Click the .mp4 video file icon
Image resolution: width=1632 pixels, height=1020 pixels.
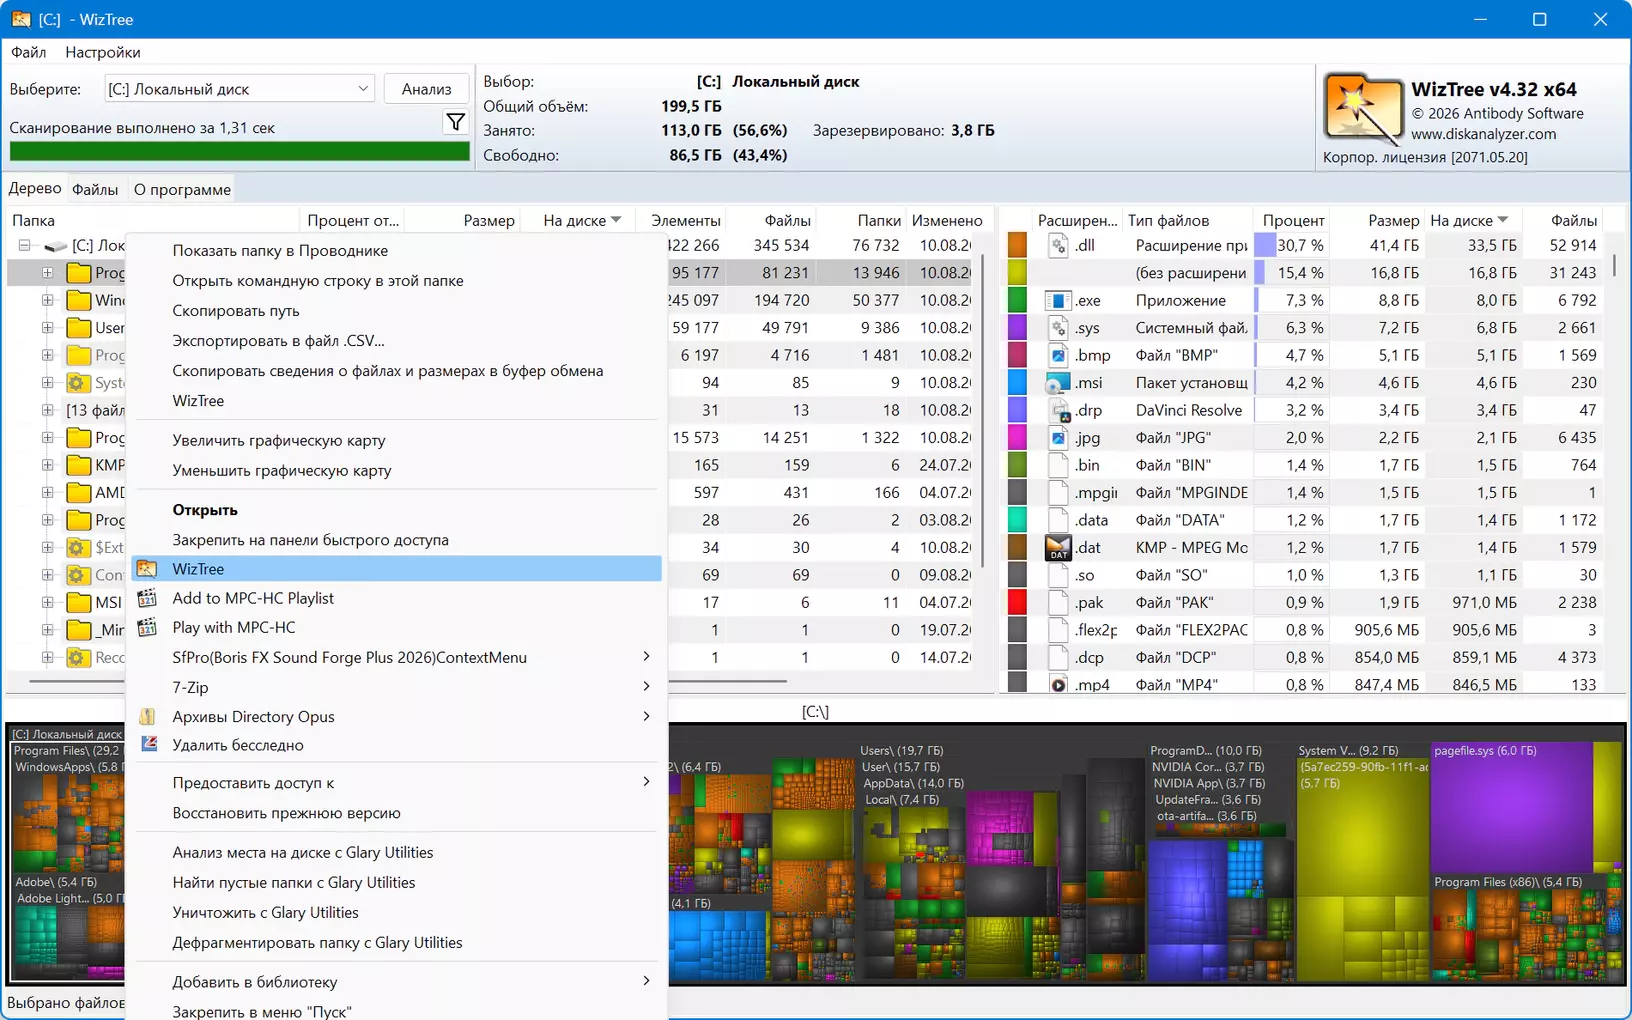click(x=1058, y=685)
